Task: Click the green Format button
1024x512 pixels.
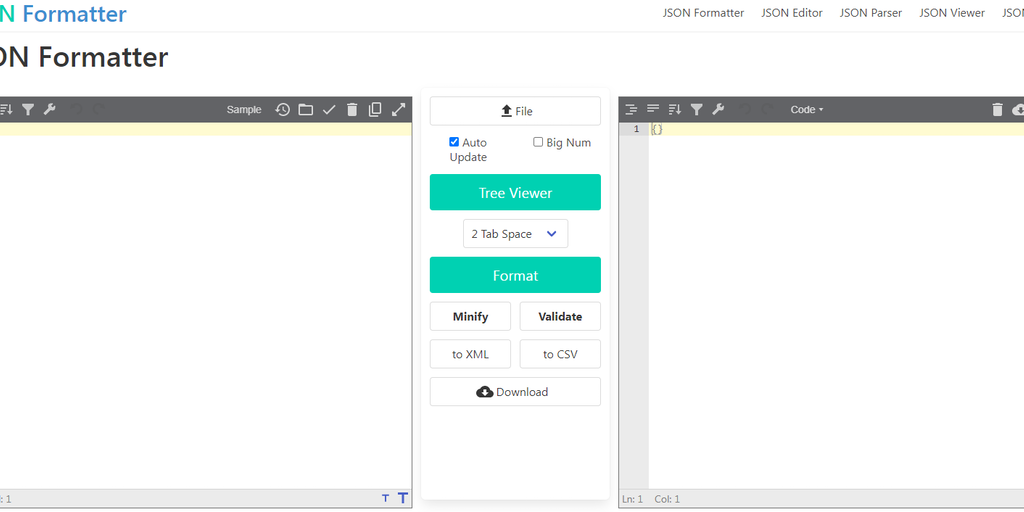Action: 515,275
